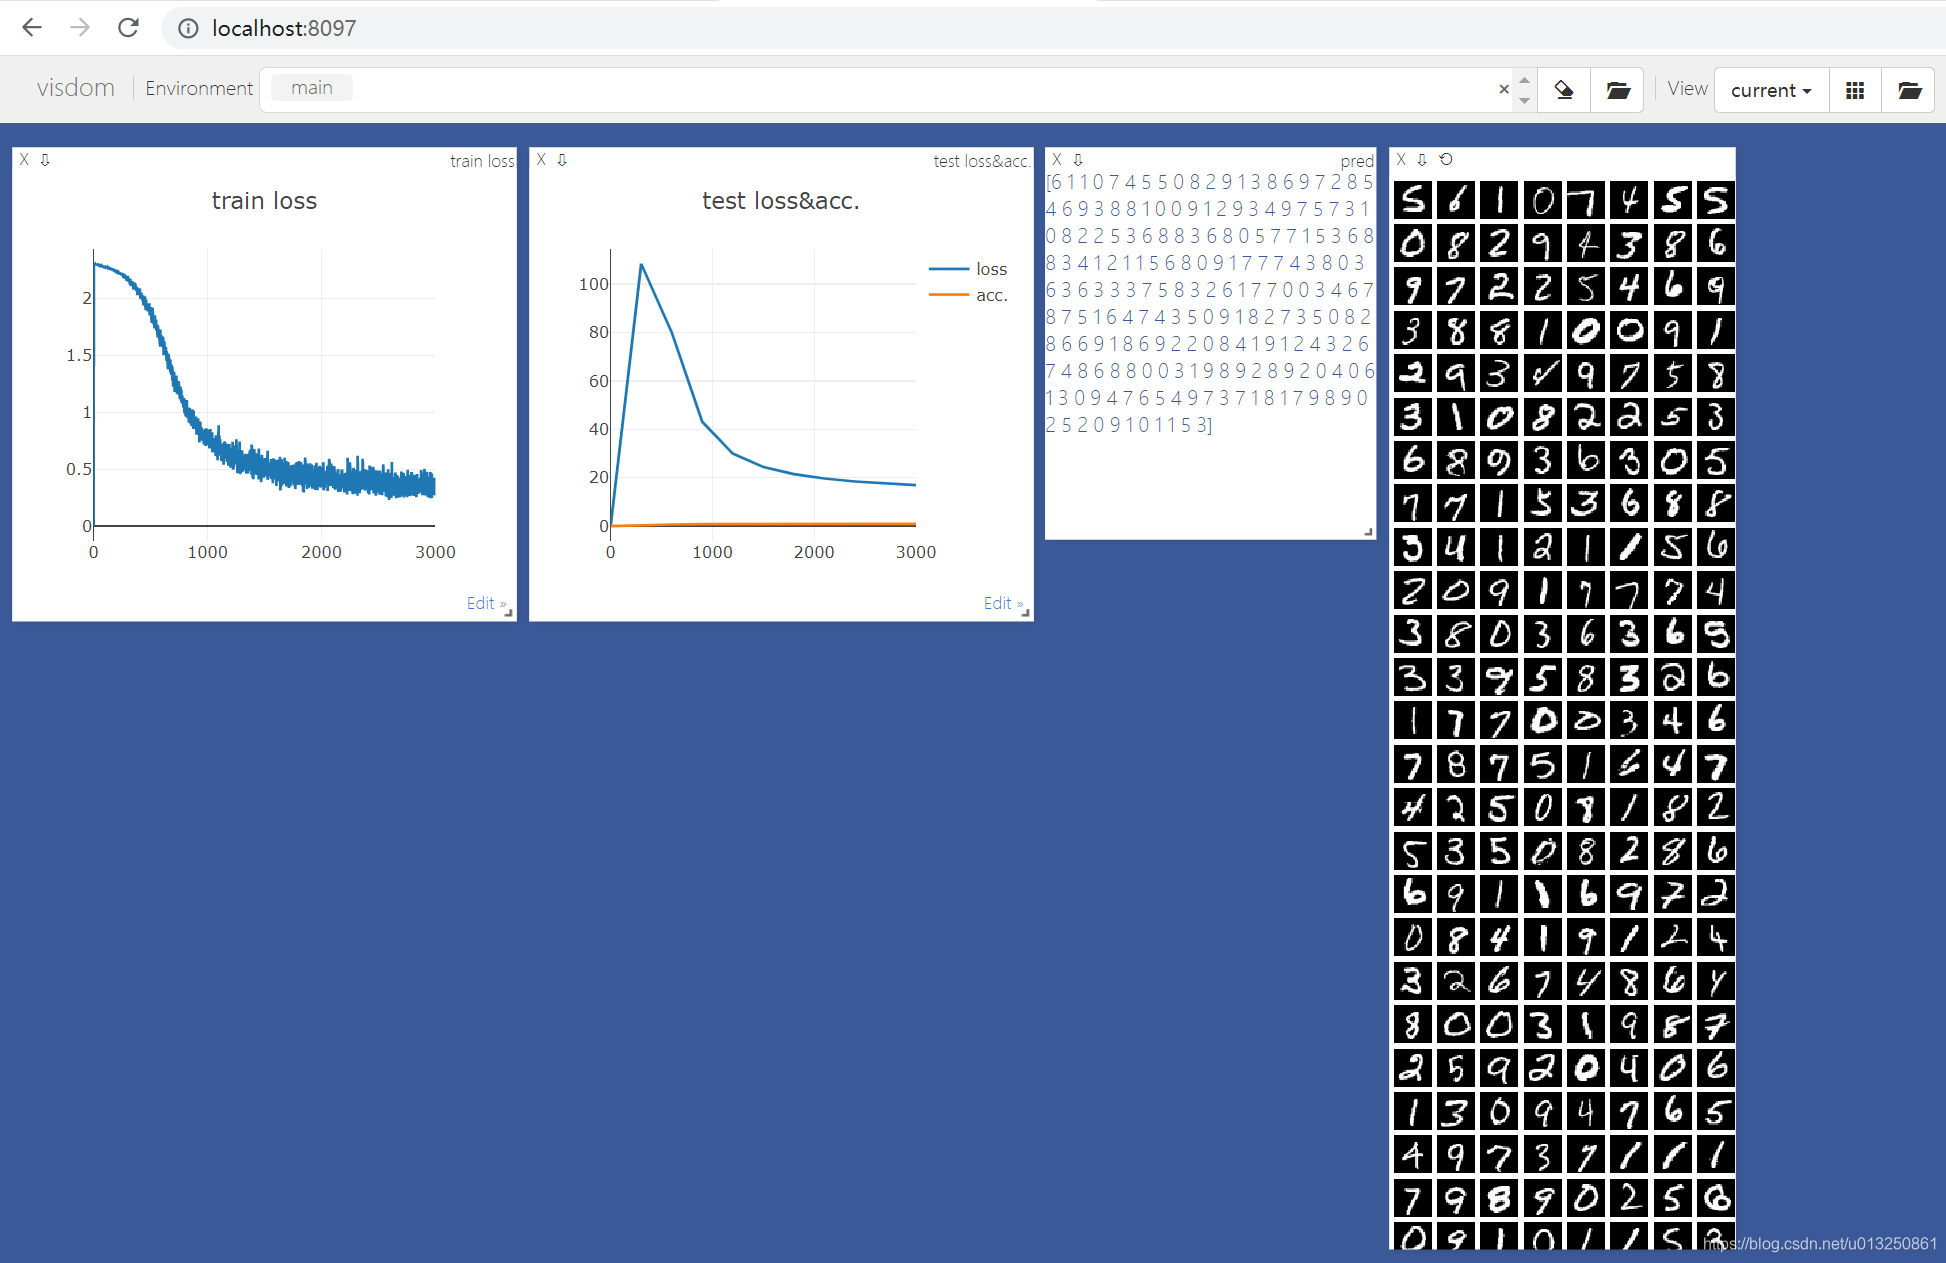1946x1263 pixels.
Task: Click the browser reload button
Action: click(x=128, y=28)
